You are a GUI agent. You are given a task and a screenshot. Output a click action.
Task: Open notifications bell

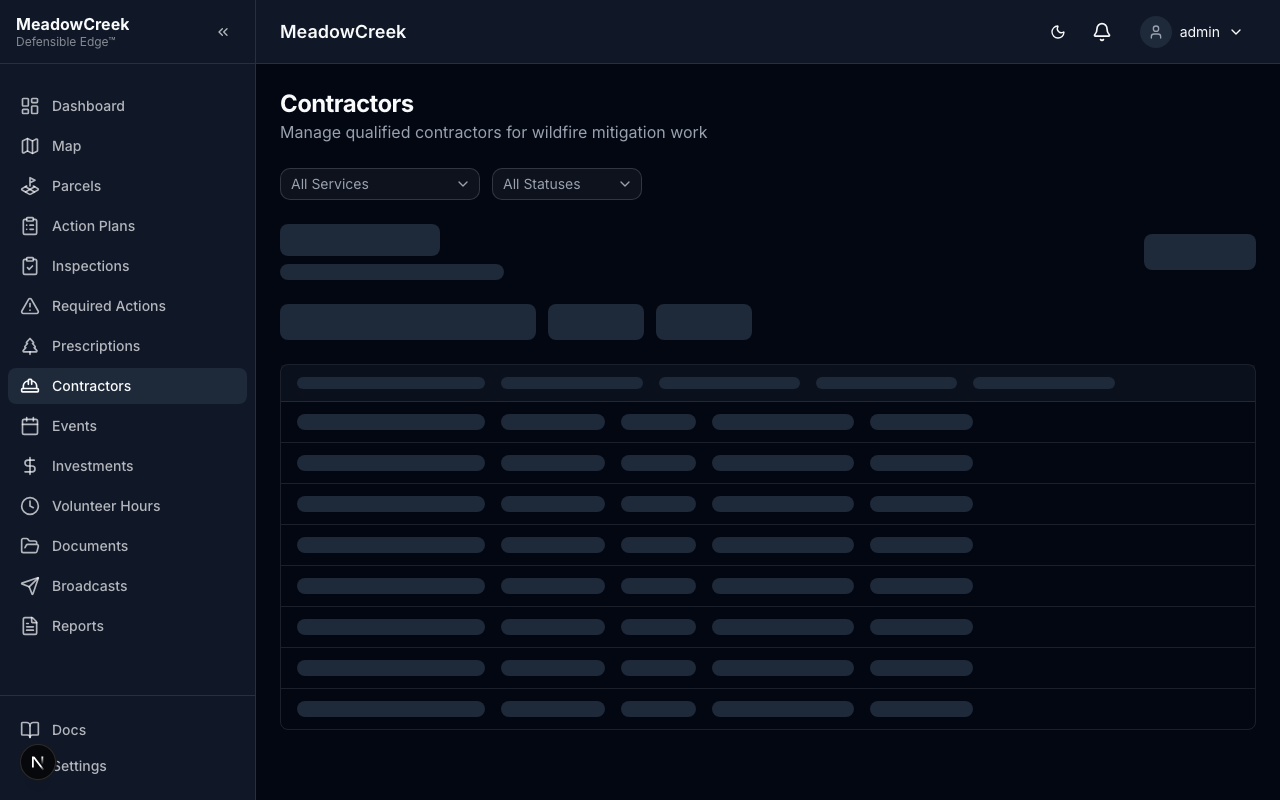1102,32
